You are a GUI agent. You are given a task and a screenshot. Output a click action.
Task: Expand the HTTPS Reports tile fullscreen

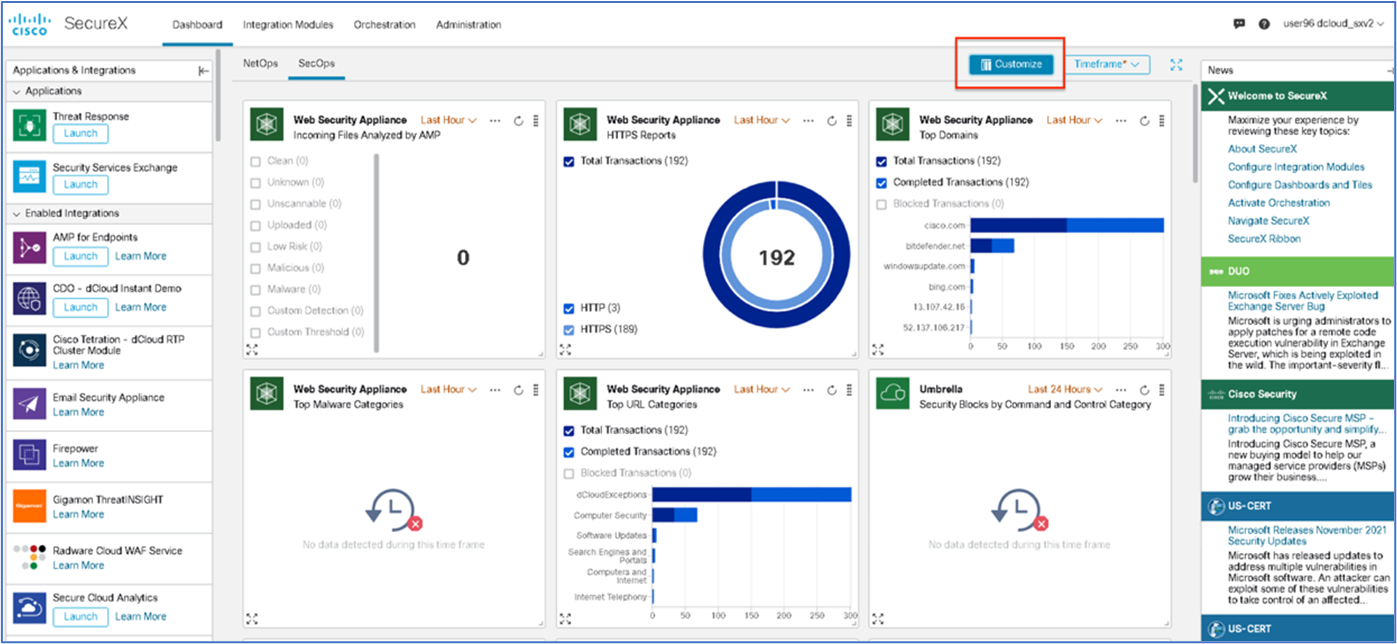tap(566, 349)
